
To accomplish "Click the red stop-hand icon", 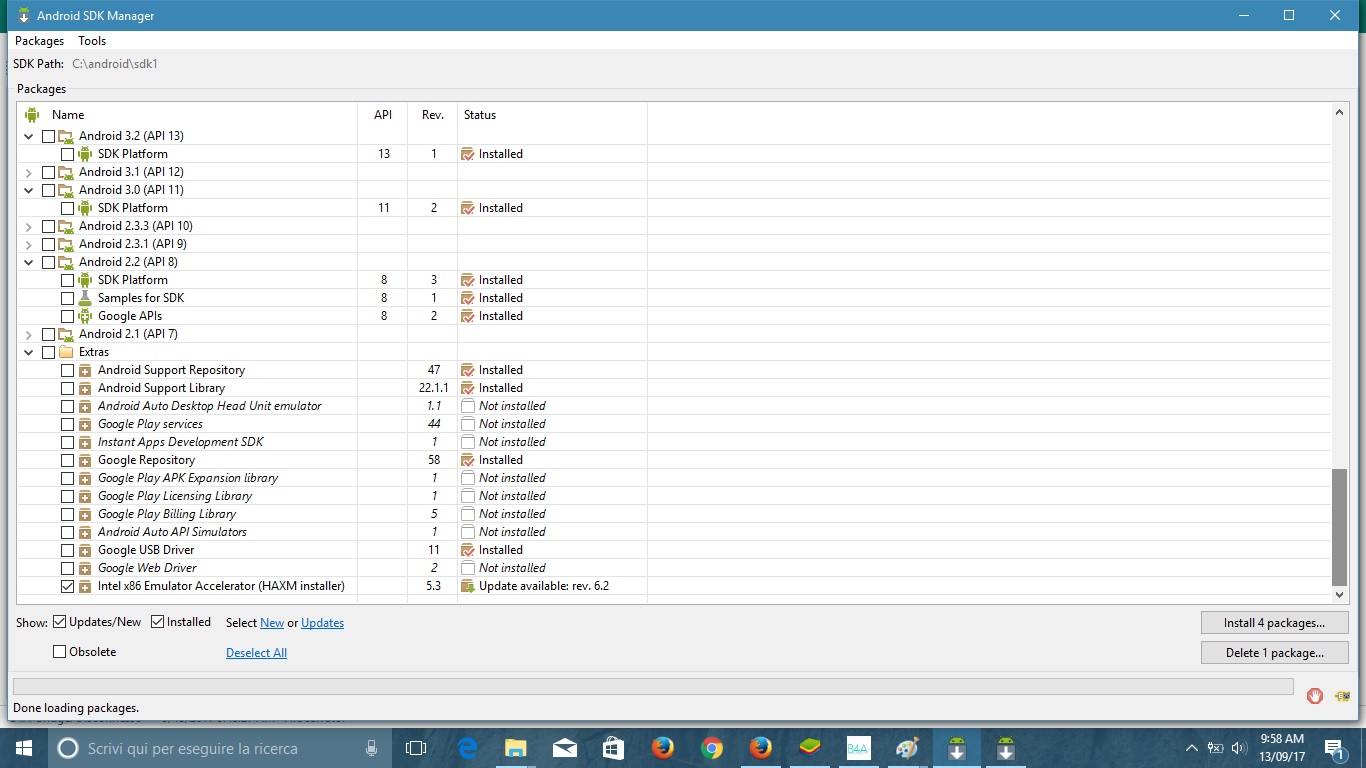I will pyautogui.click(x=1315, y=695).
